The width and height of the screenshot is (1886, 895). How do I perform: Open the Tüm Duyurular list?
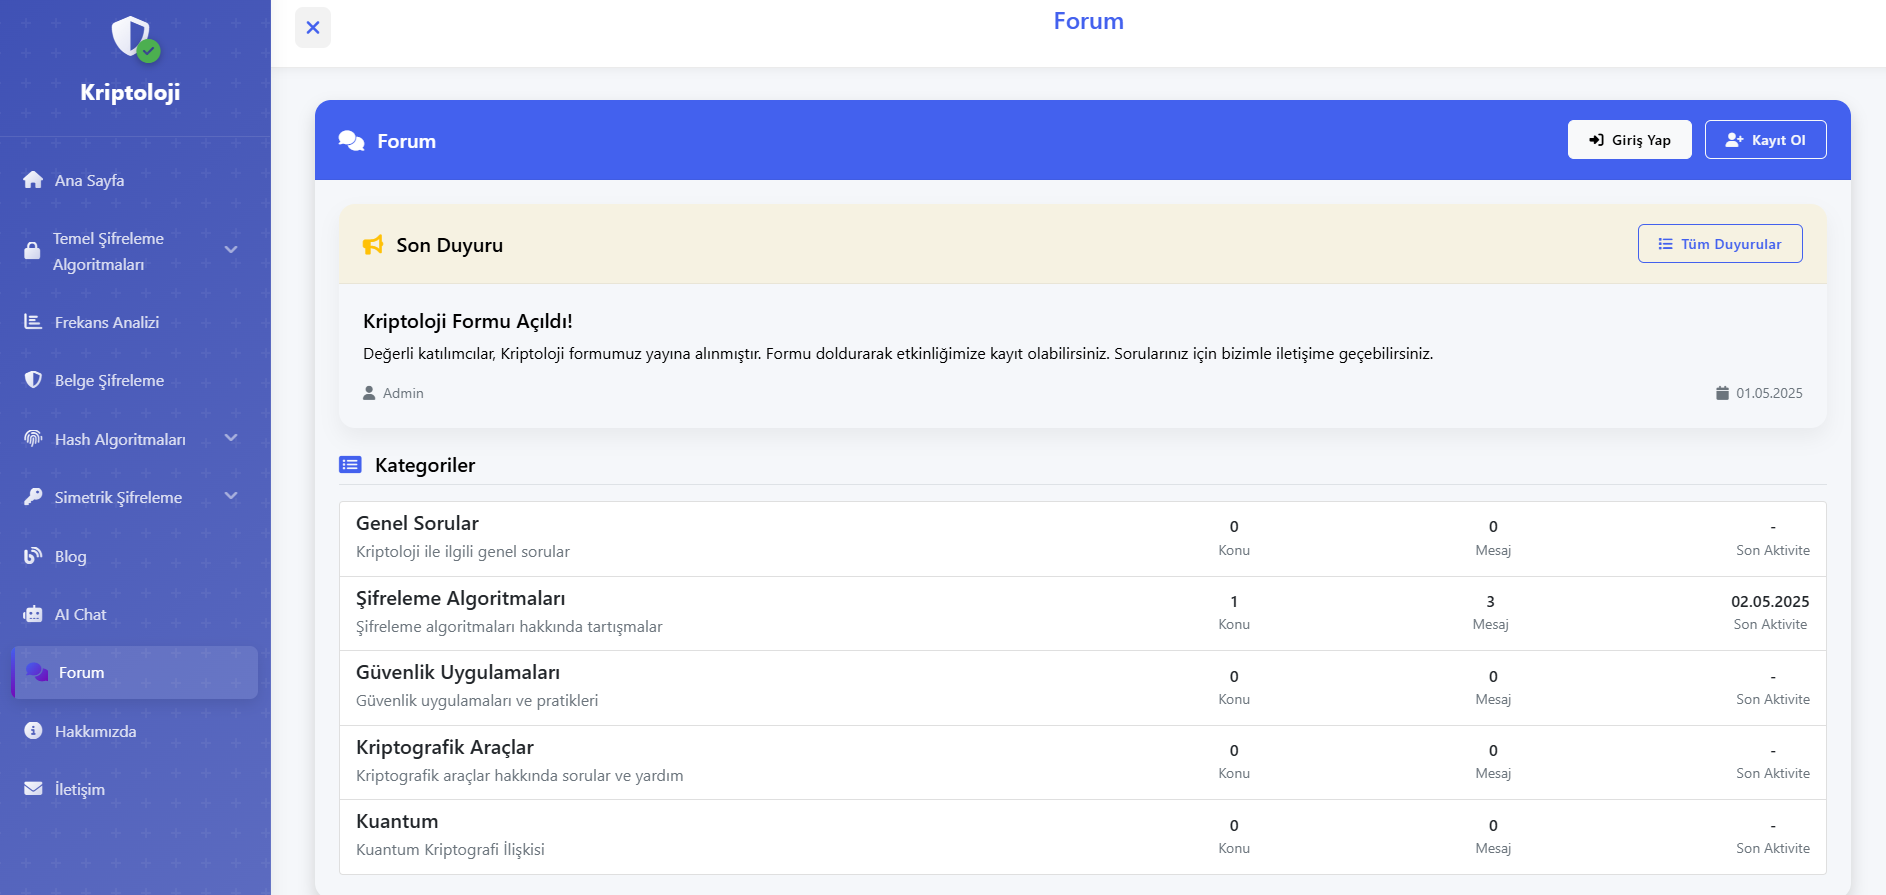click(1719, 244)
